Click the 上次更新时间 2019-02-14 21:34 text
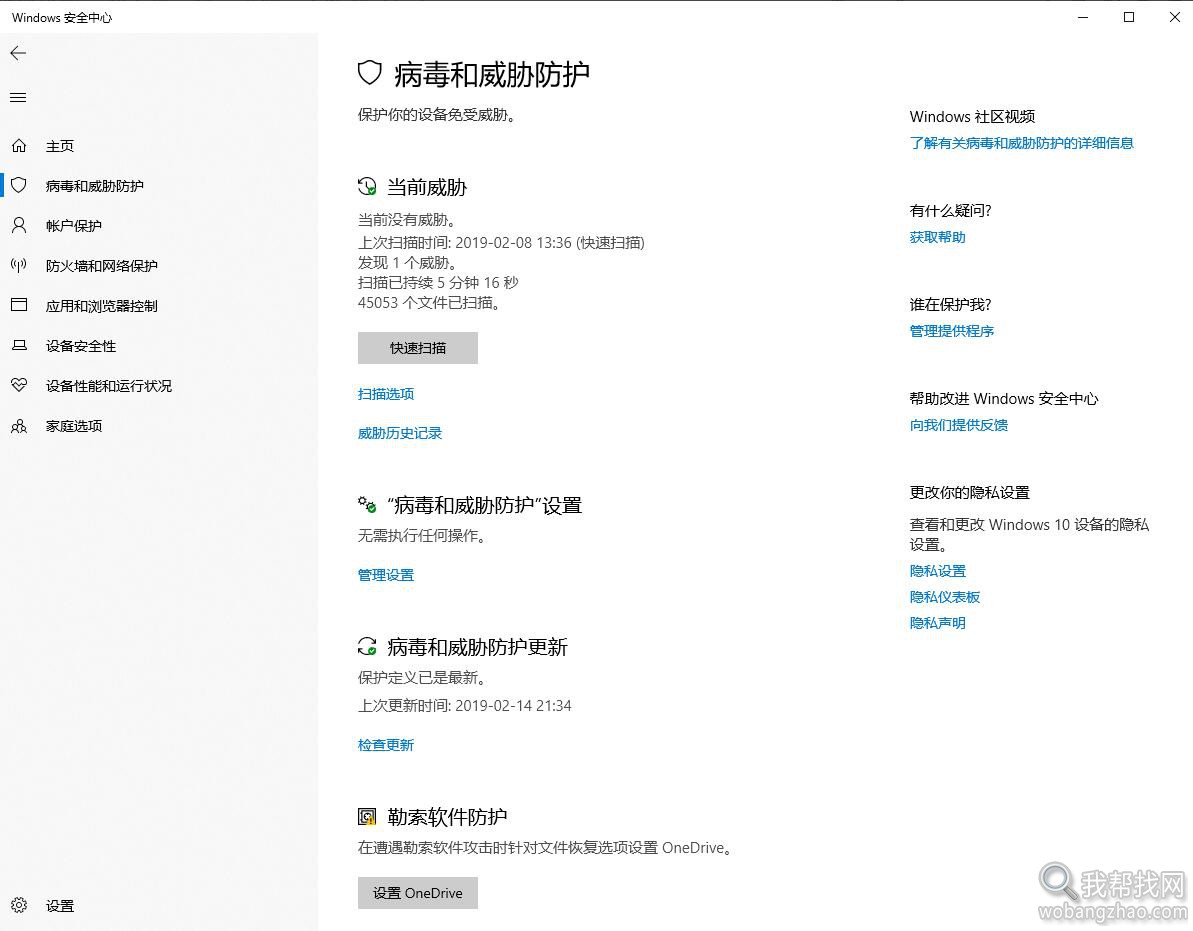 (464, 706)
